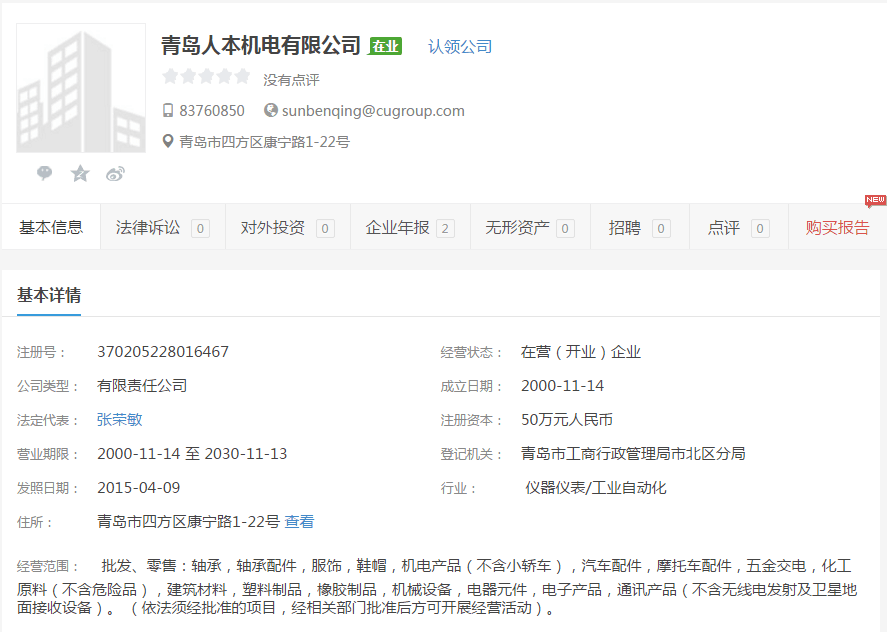Open the 基本信息 tab

point(51,228)
